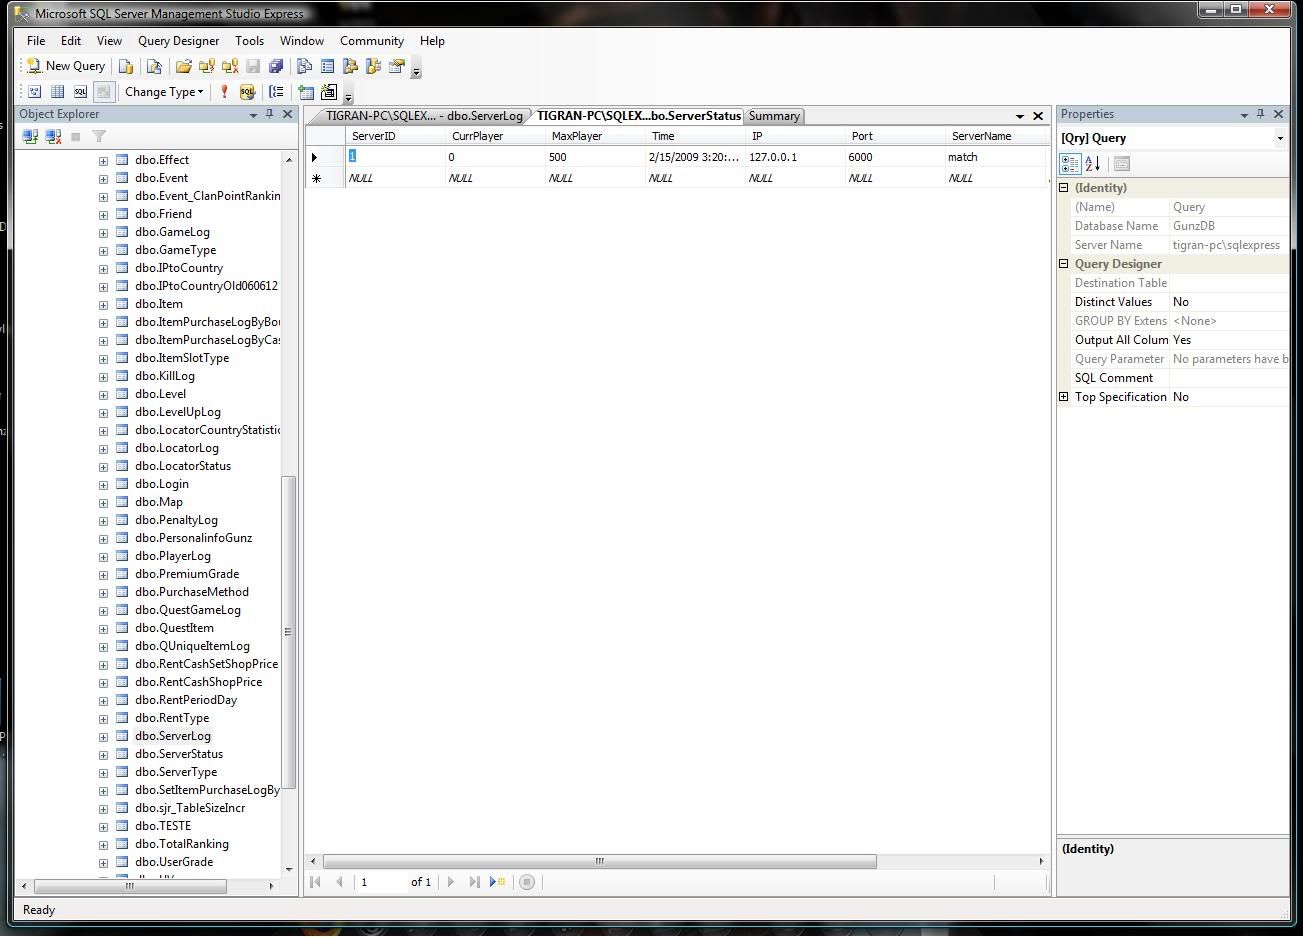This screenshot has width=1303, height=937.
Task: Select dbo.Login table in Object Explorer
Action: 161,484
